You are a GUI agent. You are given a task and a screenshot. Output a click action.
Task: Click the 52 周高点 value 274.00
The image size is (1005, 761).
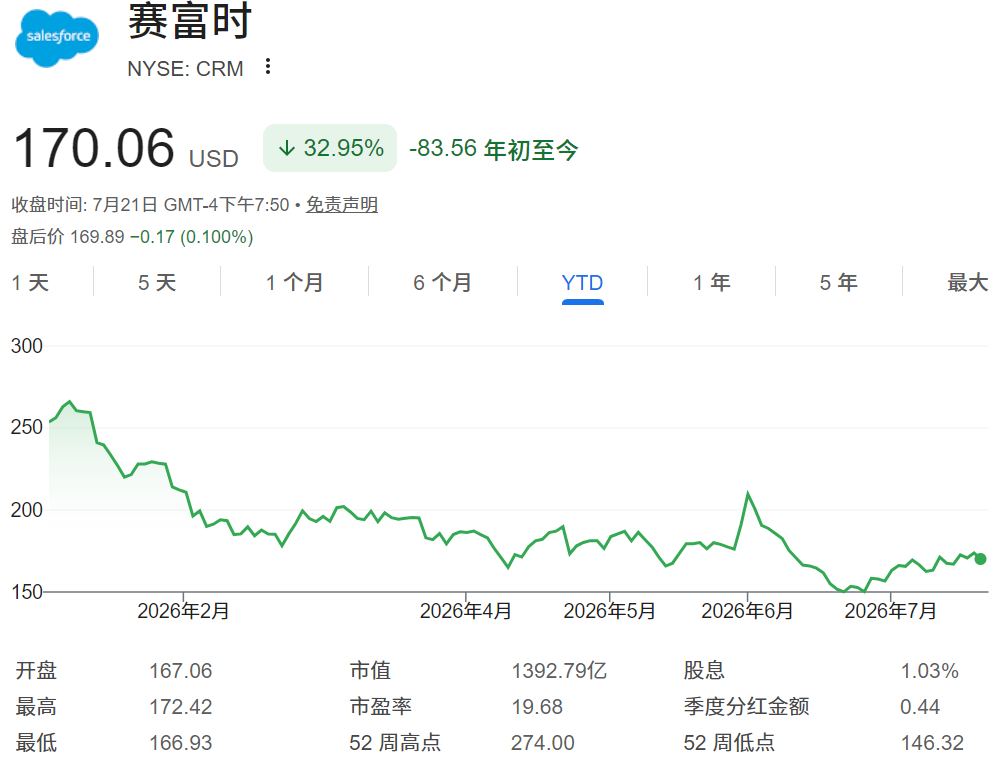(542, 742)
